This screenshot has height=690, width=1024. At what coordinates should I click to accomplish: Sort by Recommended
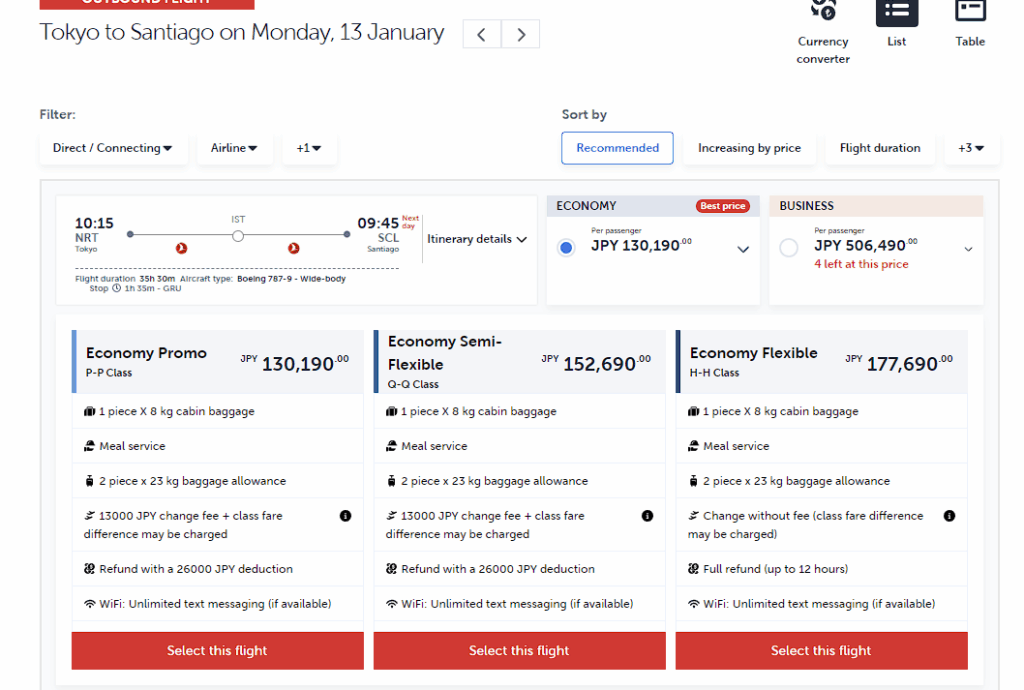coord(617,148)
